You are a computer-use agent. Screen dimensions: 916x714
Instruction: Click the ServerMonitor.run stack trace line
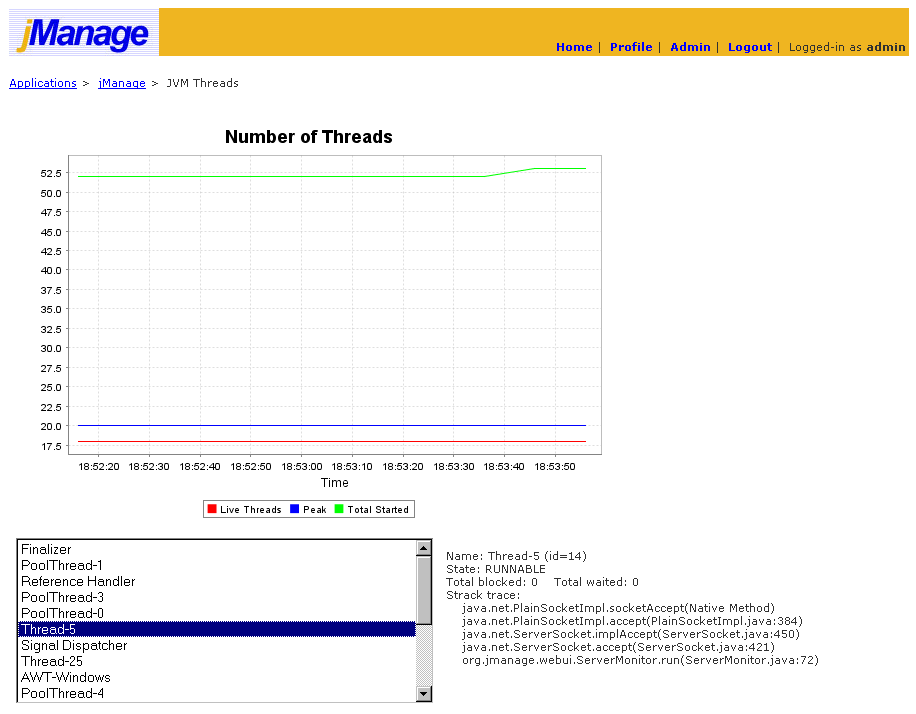tap(640, 660)
